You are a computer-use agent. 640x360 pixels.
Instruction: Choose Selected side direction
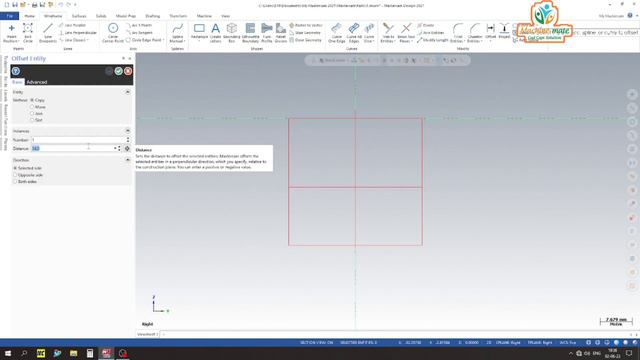pyautogui.click(x=15, y=168)
